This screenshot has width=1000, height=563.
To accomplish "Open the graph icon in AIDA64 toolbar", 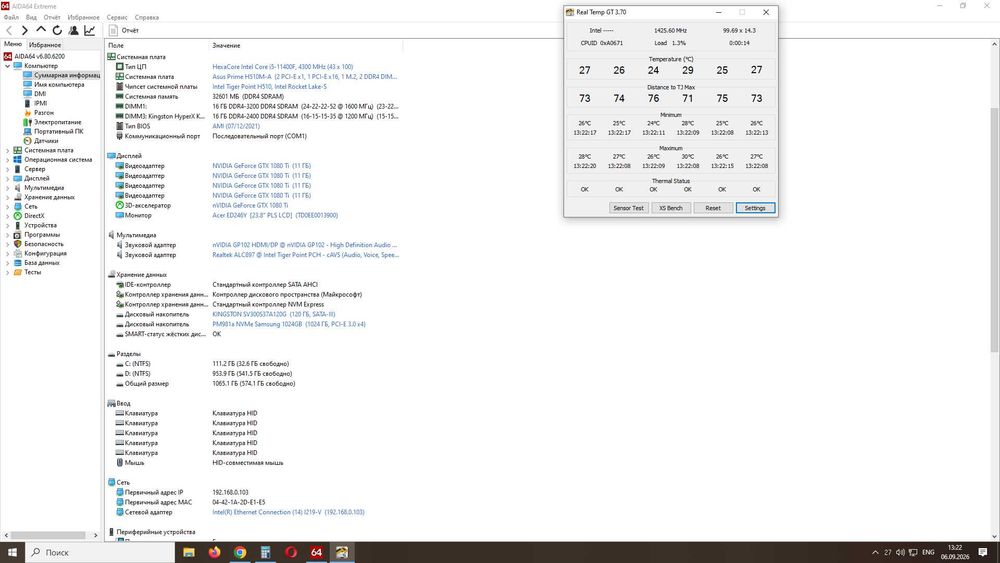I will (90, 30).
